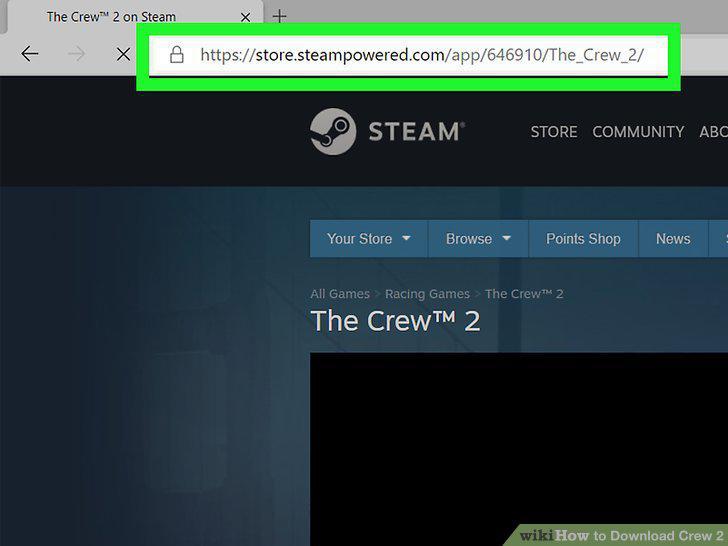
Task: Close the Crew 2 on Steam tab
Action: 246,18
